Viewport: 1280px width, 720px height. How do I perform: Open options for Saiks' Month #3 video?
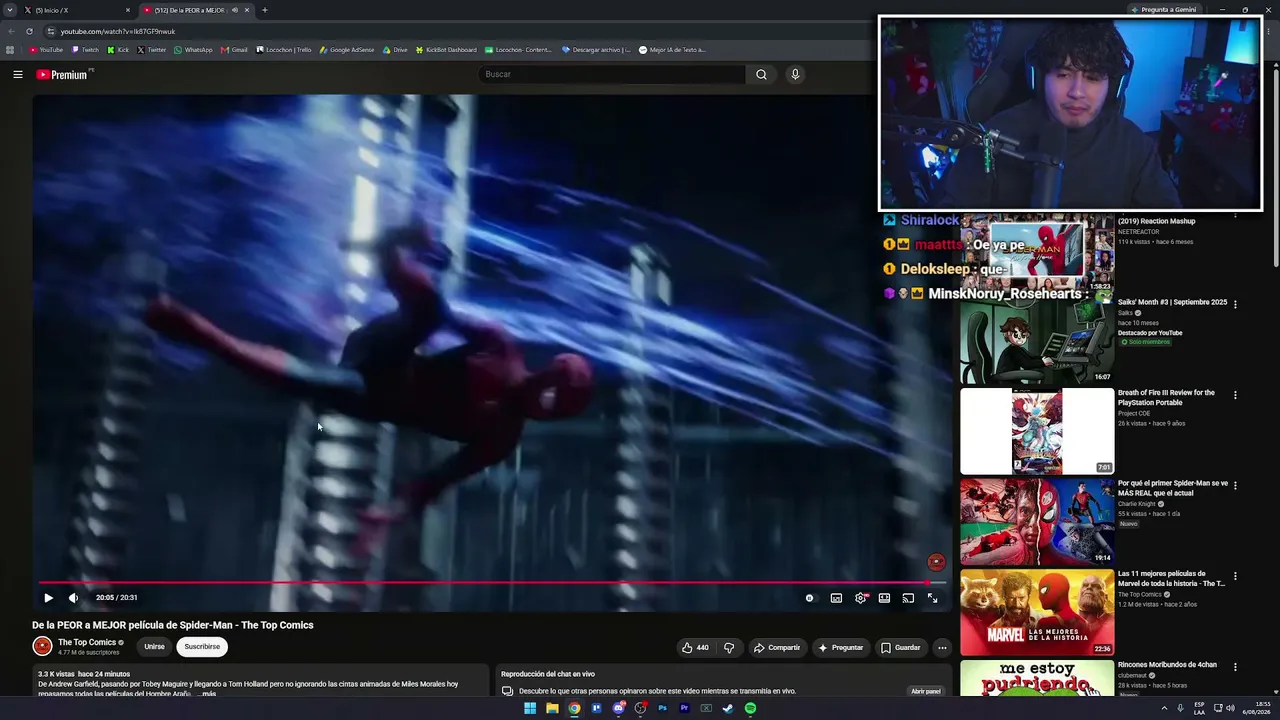1235,304
